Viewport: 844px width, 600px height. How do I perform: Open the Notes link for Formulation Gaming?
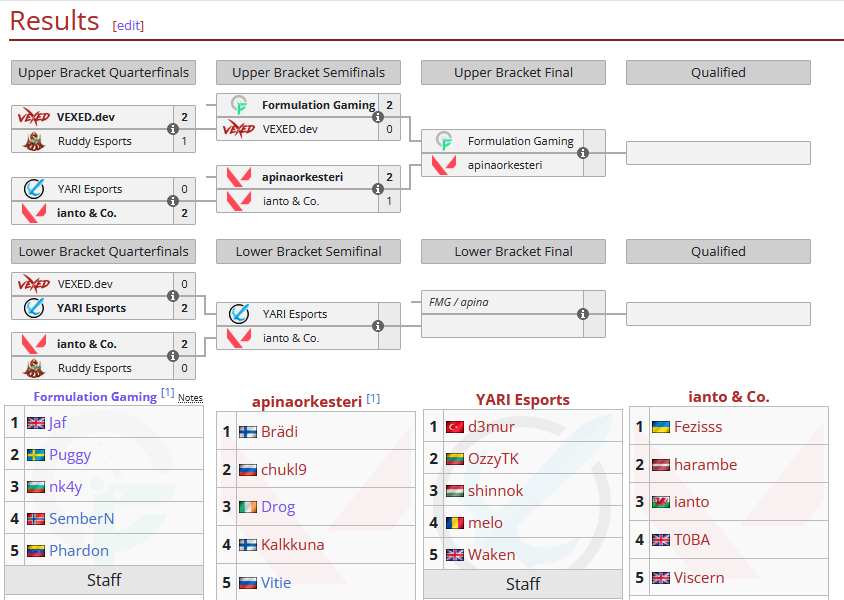(x=190, y=398)
